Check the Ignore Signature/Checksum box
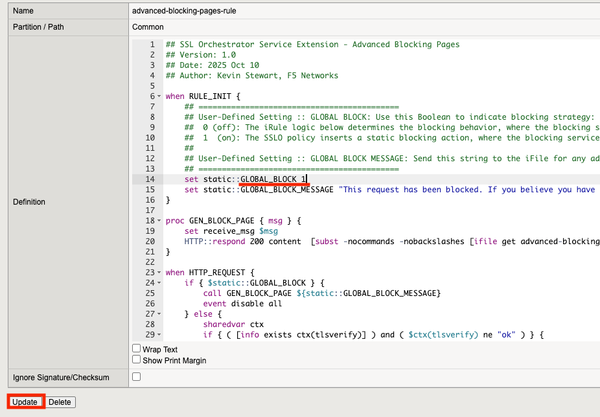Viewport: 600px width, 417px height. point(137,377)
